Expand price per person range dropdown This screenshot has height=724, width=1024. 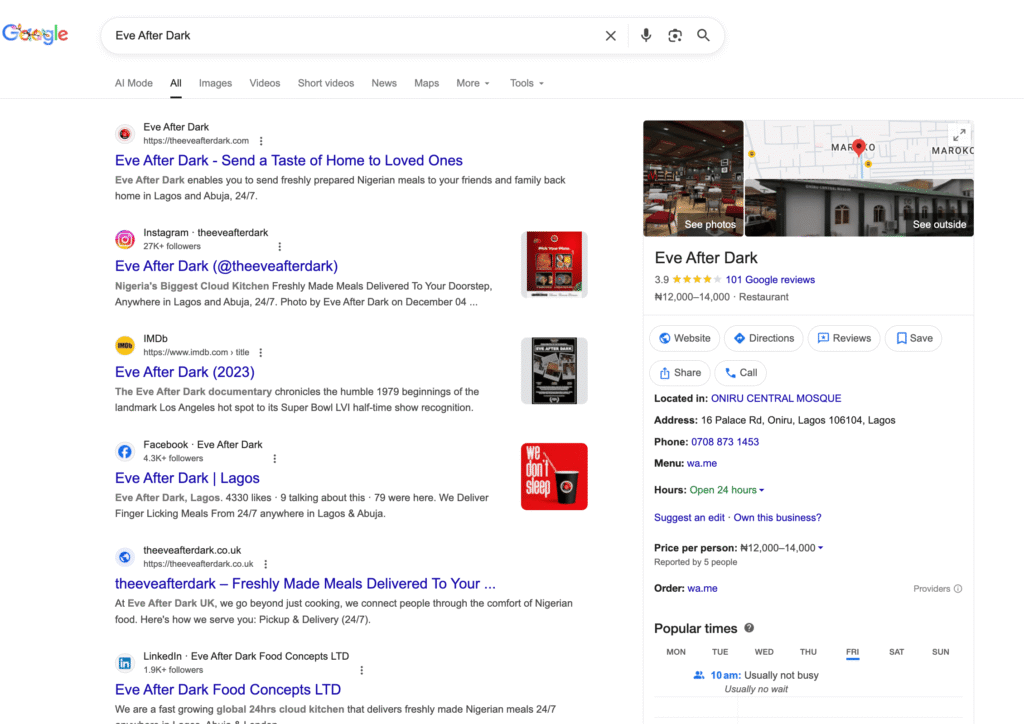pyautogui.click(x=821, y=548)
